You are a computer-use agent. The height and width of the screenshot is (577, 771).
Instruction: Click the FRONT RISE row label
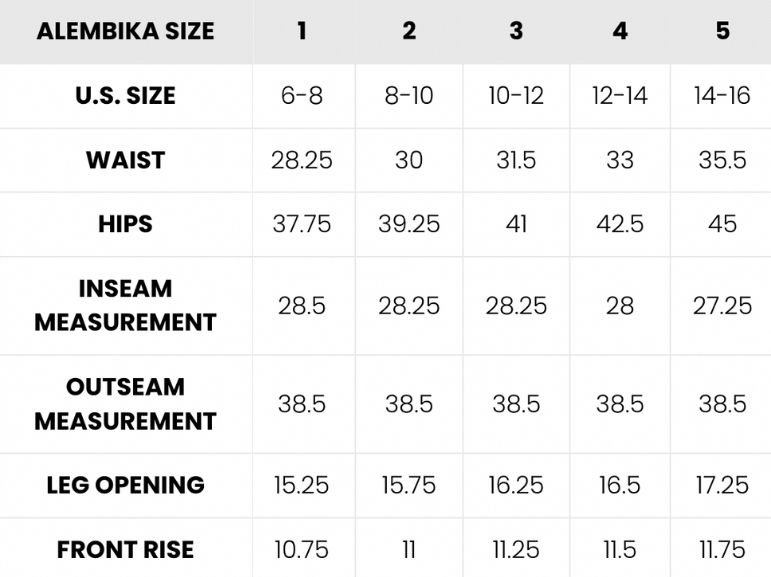coord(126,549)
